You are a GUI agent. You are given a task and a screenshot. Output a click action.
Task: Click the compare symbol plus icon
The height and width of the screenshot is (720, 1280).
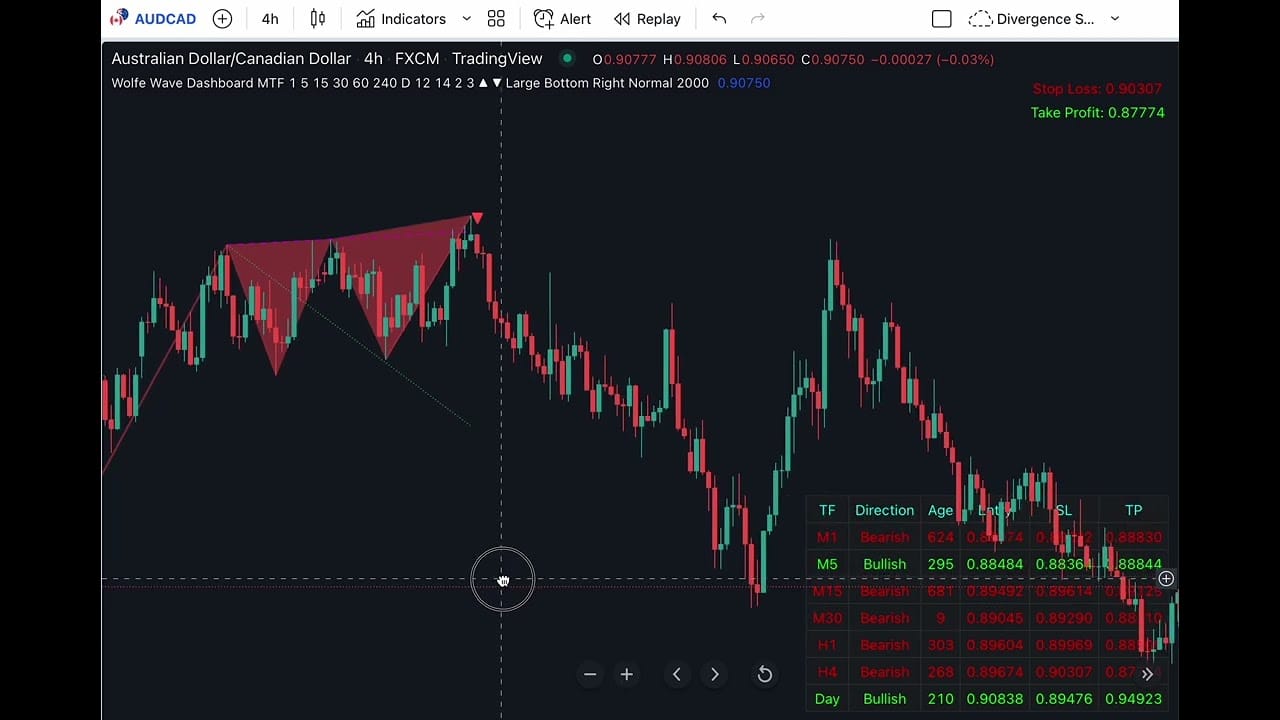(x=222, y=18)
